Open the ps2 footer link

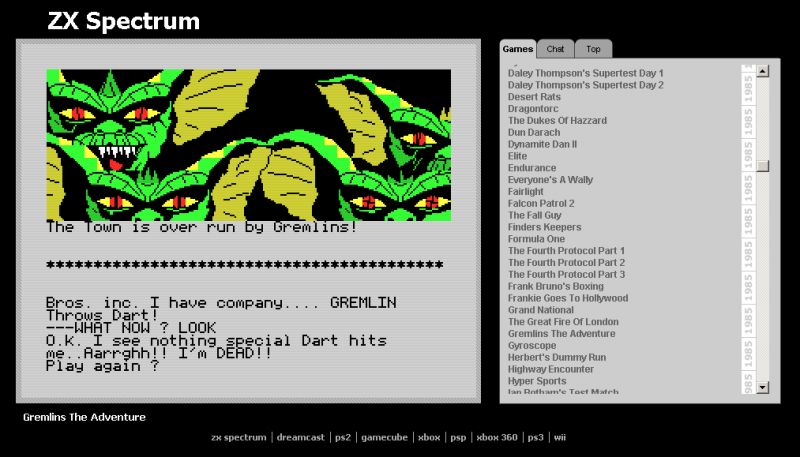tap(343, 437)
